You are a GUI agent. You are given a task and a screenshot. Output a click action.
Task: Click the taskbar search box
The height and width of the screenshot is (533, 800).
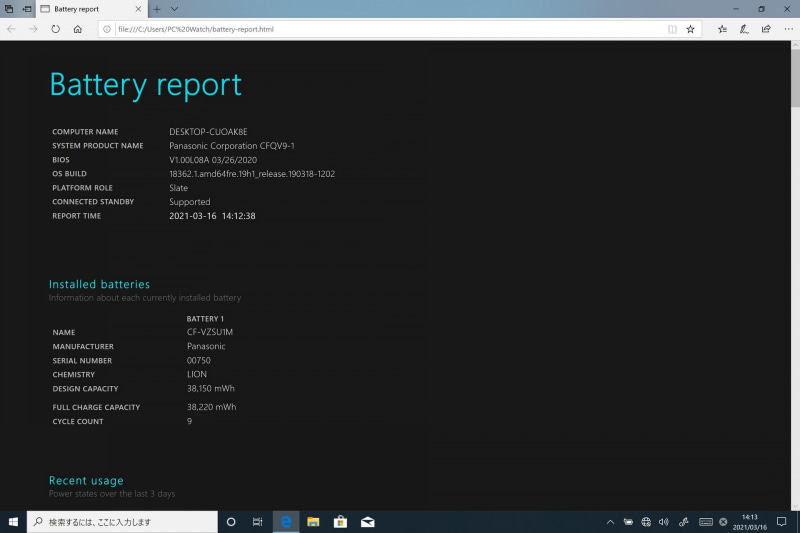pos(122,522)
